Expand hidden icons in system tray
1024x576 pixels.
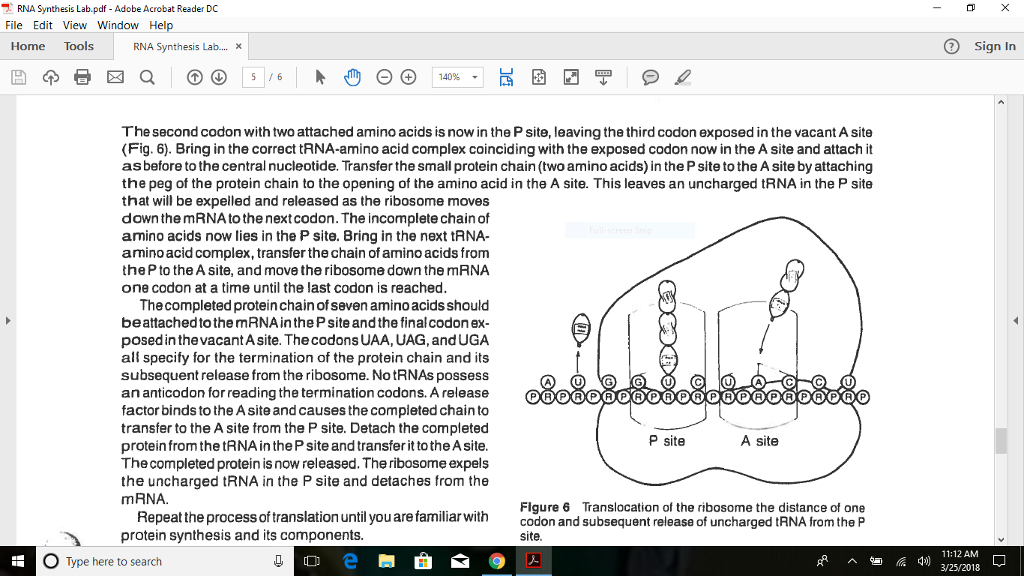pos(852,561)
